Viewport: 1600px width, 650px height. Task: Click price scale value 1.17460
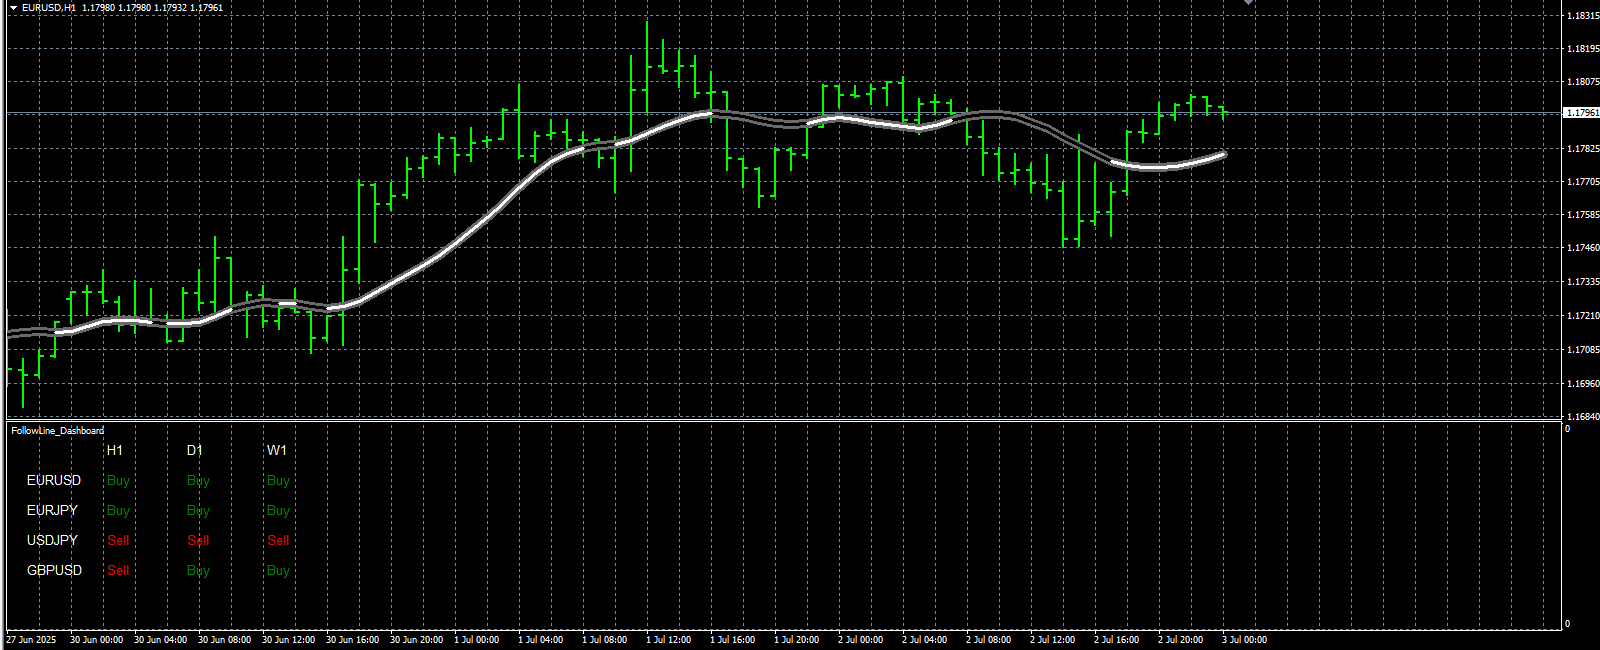point(1582,248)
